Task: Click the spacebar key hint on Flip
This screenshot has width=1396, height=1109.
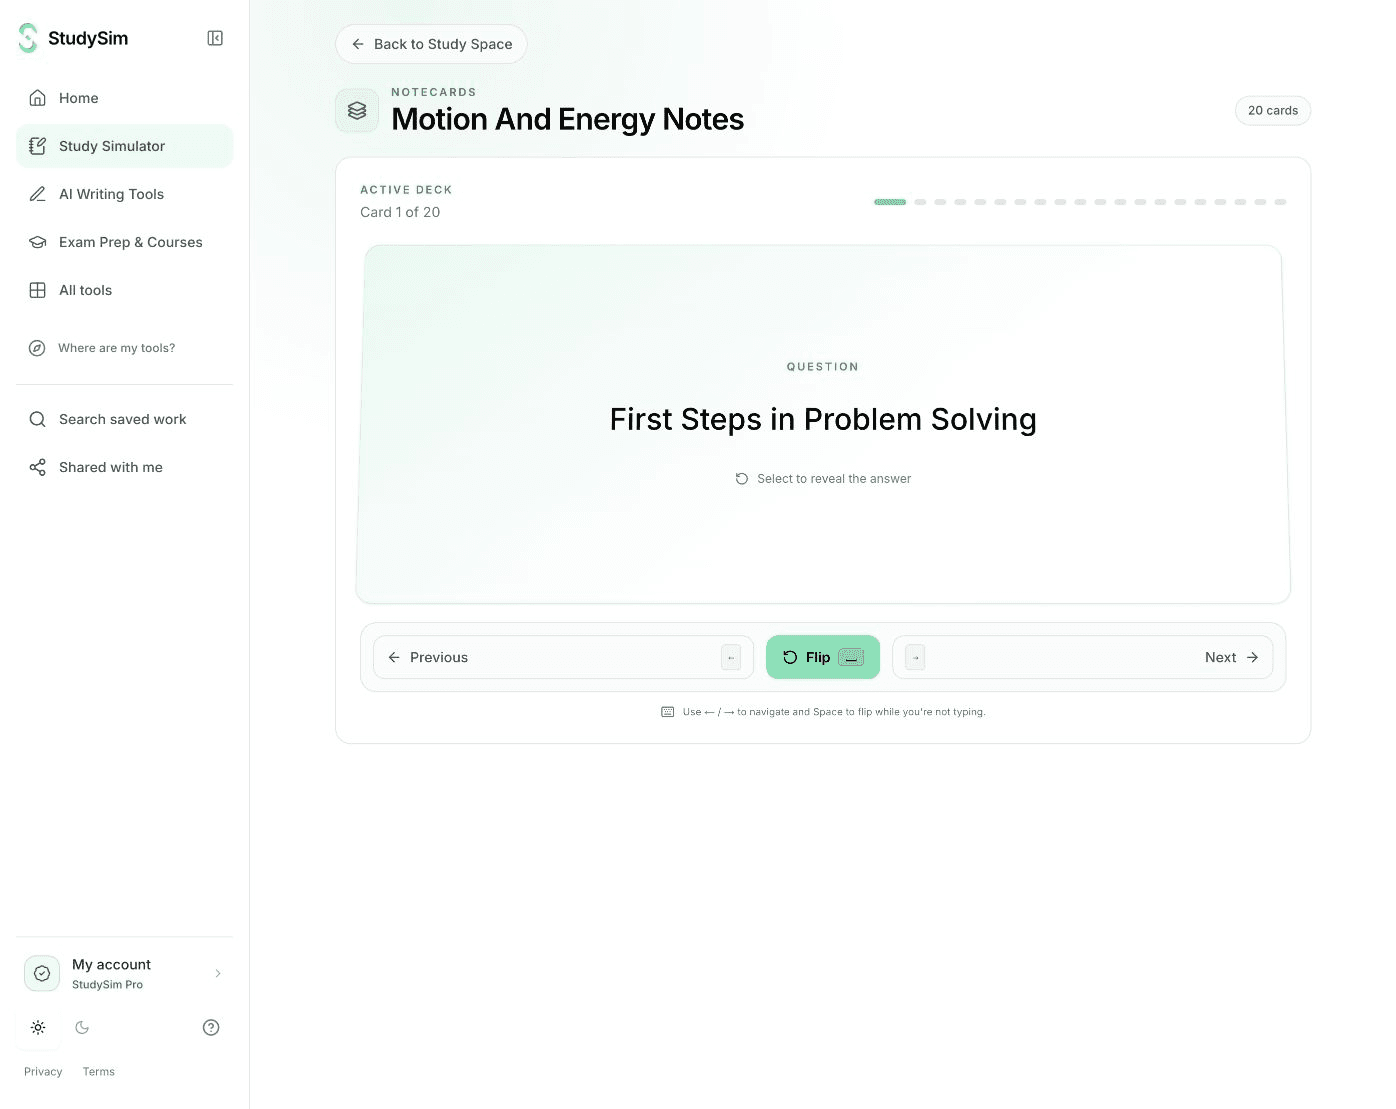Action: click(851, 657)
